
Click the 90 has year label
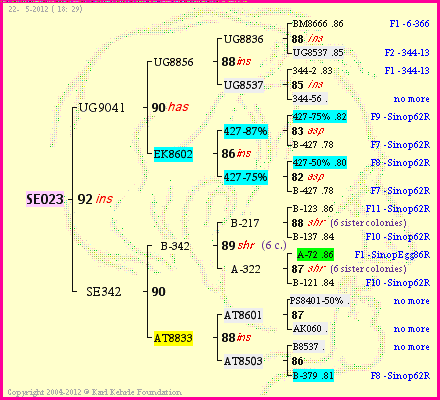[x=170, y=107]
